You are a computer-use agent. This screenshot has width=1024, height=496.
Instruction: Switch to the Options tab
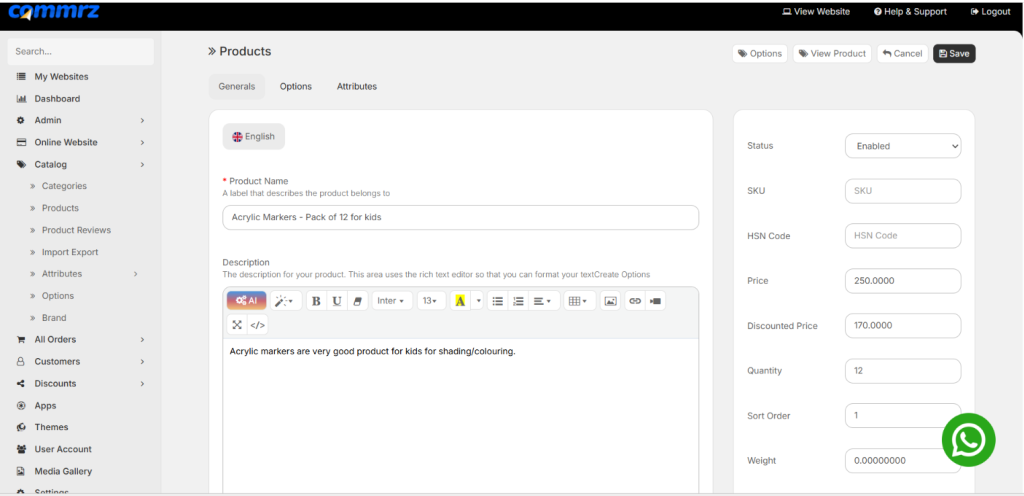click(x=296, y=86)
